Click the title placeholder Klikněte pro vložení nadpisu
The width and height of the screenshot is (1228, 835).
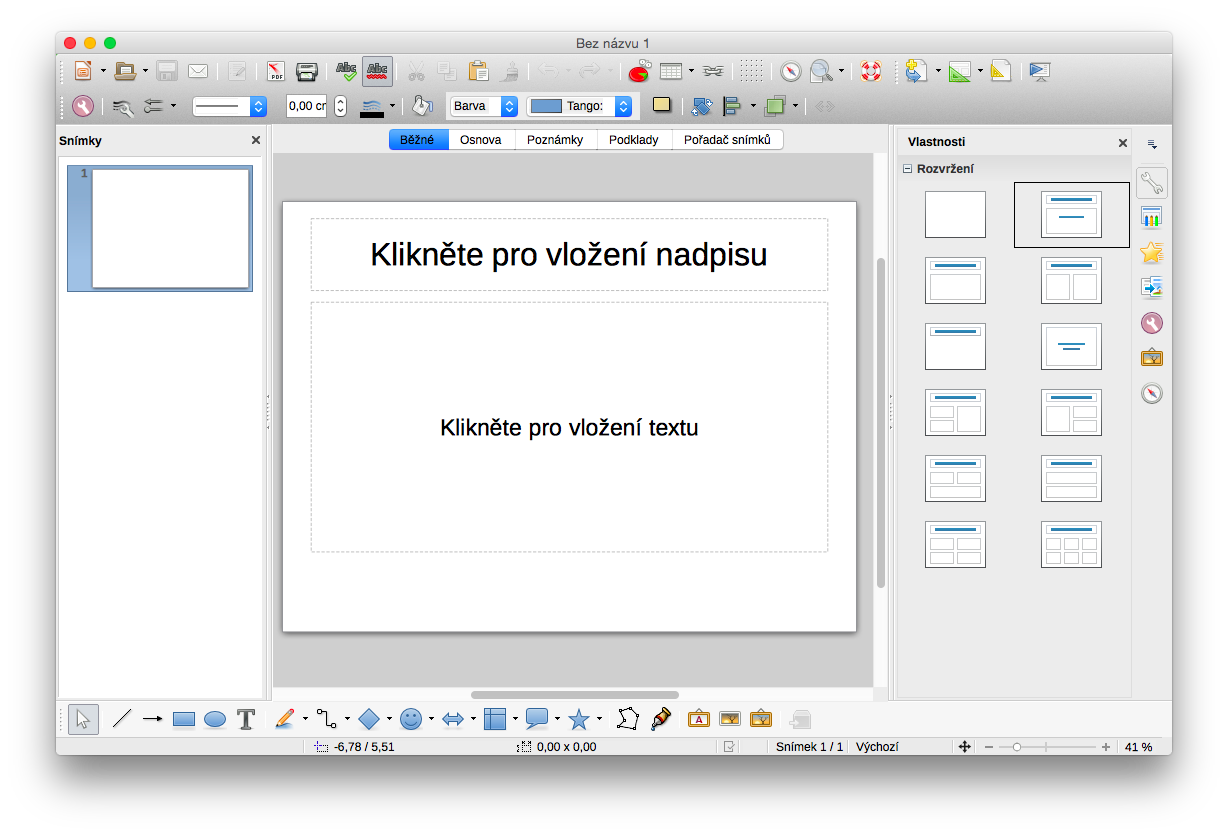[568, 255]
